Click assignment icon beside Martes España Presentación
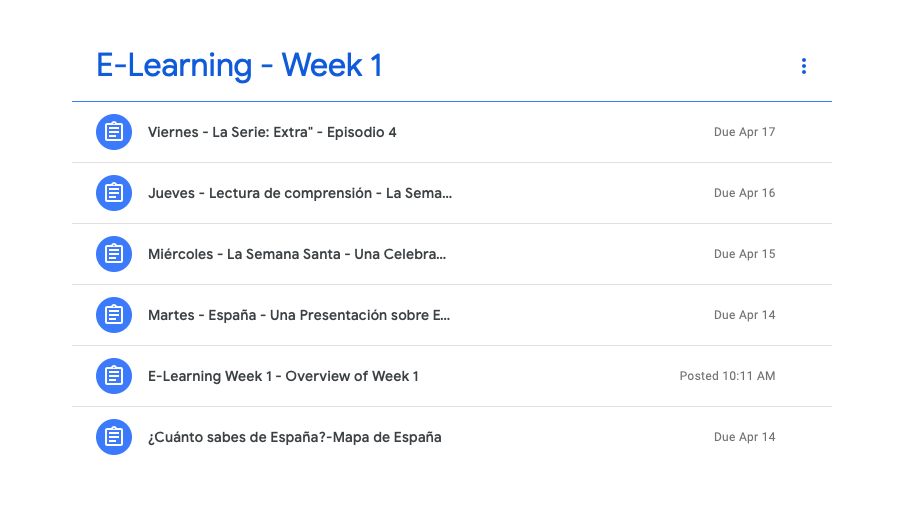 point(114,315)
